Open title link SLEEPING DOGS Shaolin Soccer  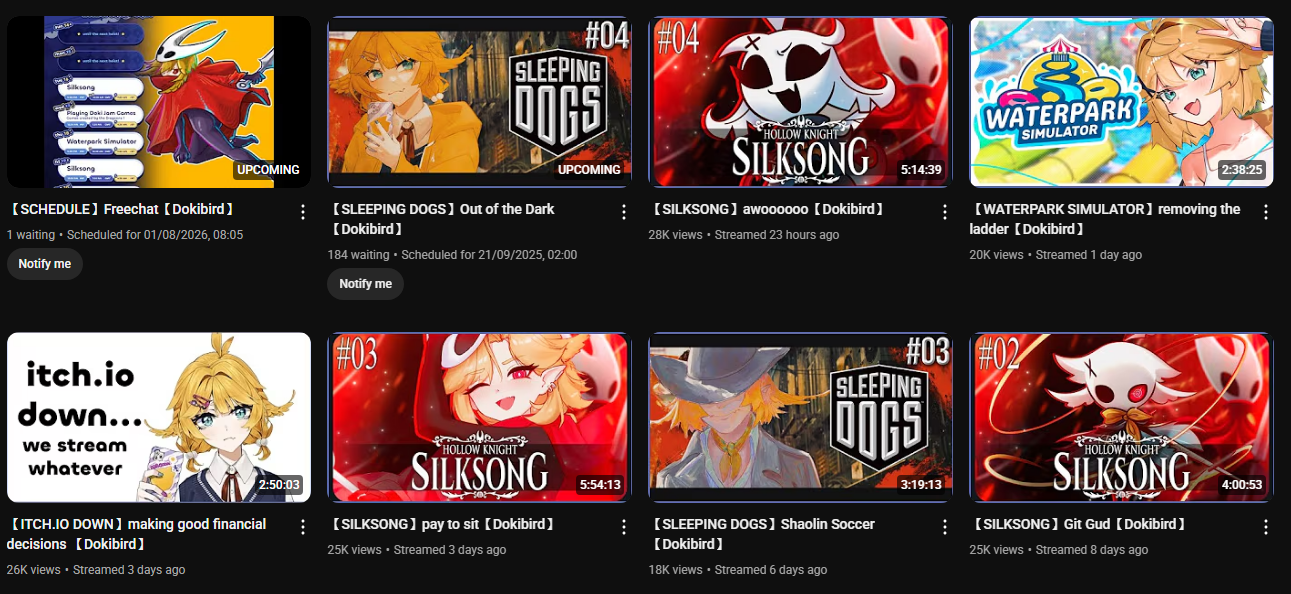(763, 534)
